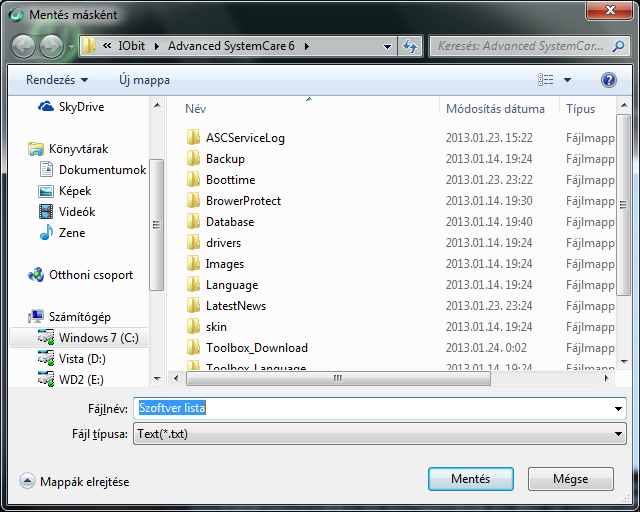This screenshot has width=640, height=512.
Task: Select WD2 (E:) drive
Action: pyautogui.click(x=81, y=380)
